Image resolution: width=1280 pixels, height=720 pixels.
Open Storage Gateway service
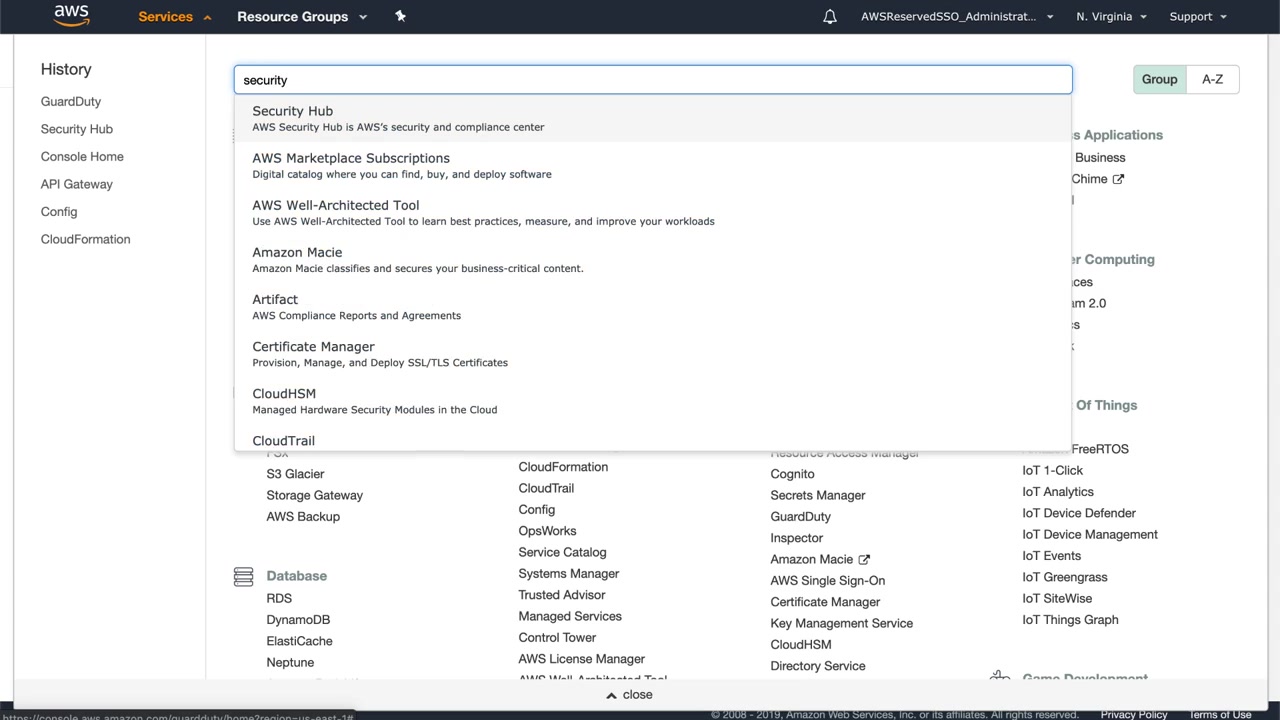[314, 495]
